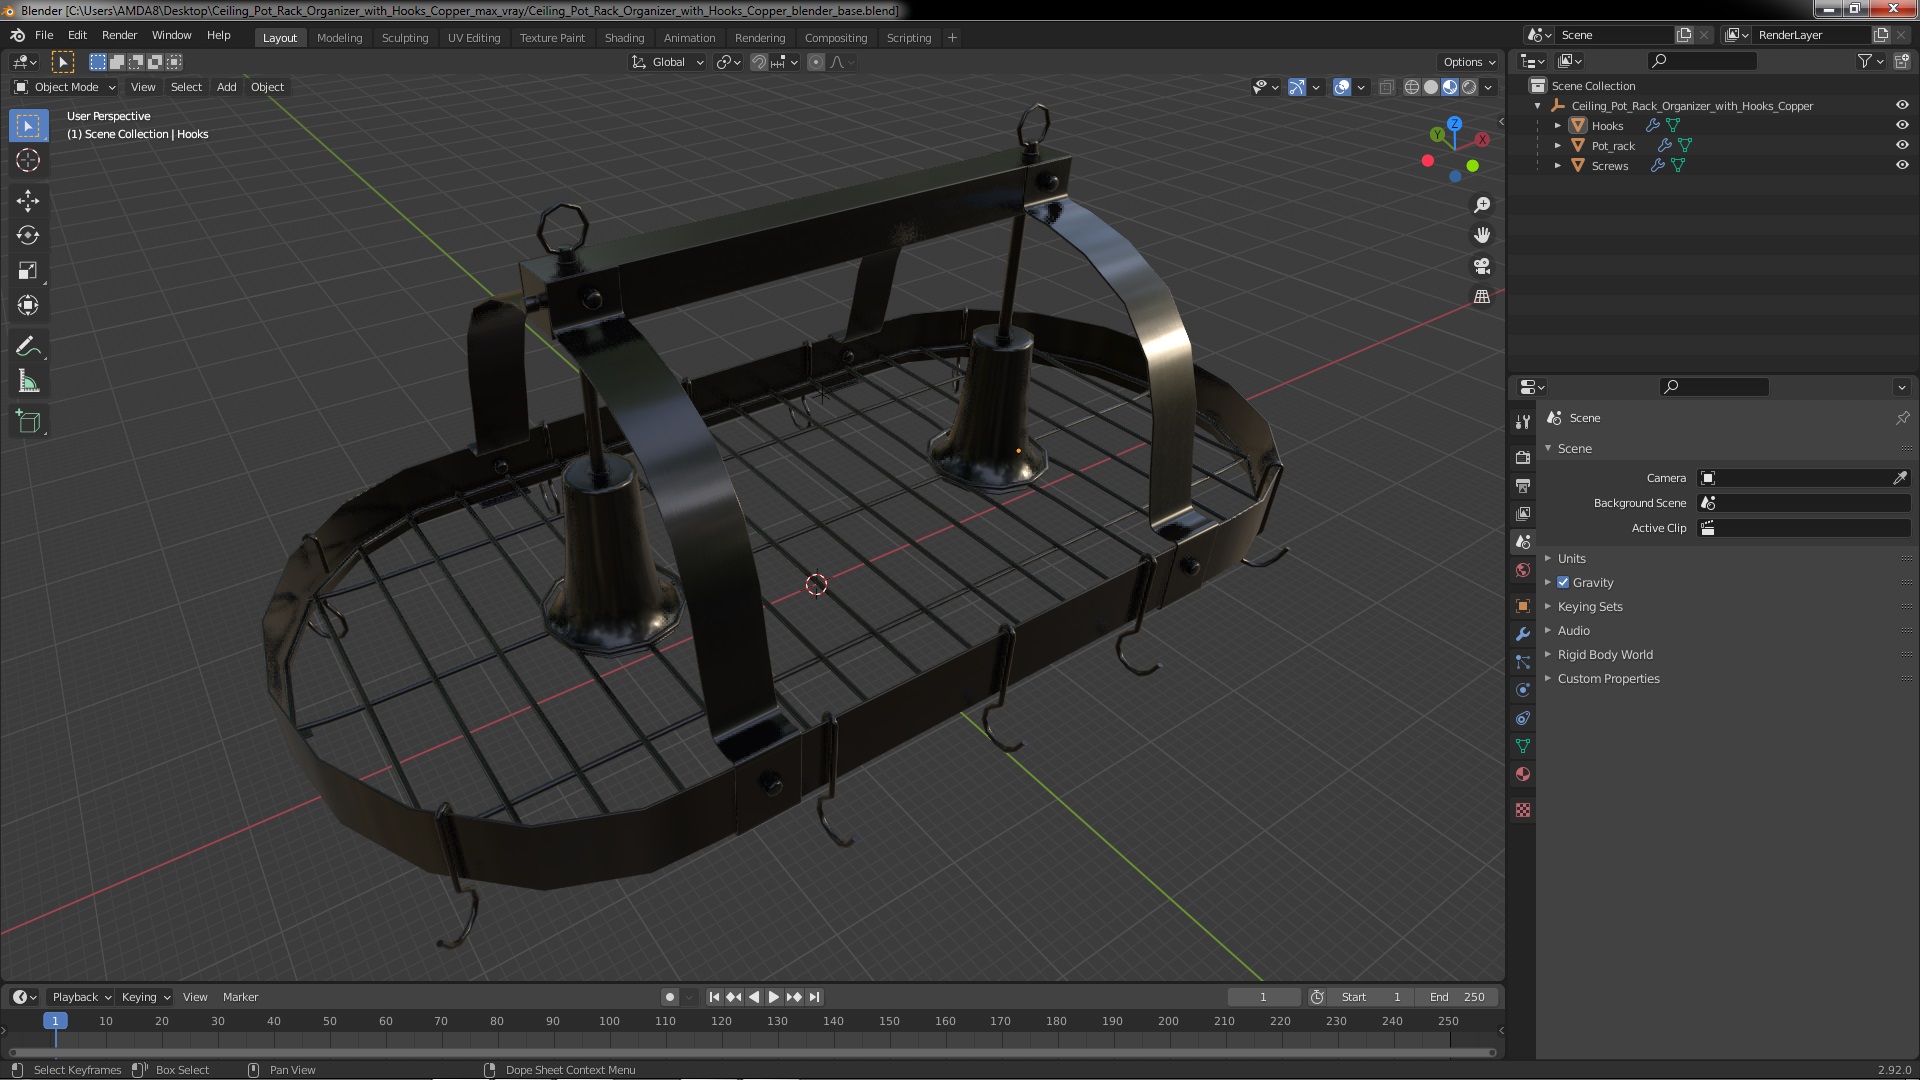1920x1080 pixels.
Task: Disable the Gravity checkbox
Action: pyautogui.click(x=1563, y=582)
